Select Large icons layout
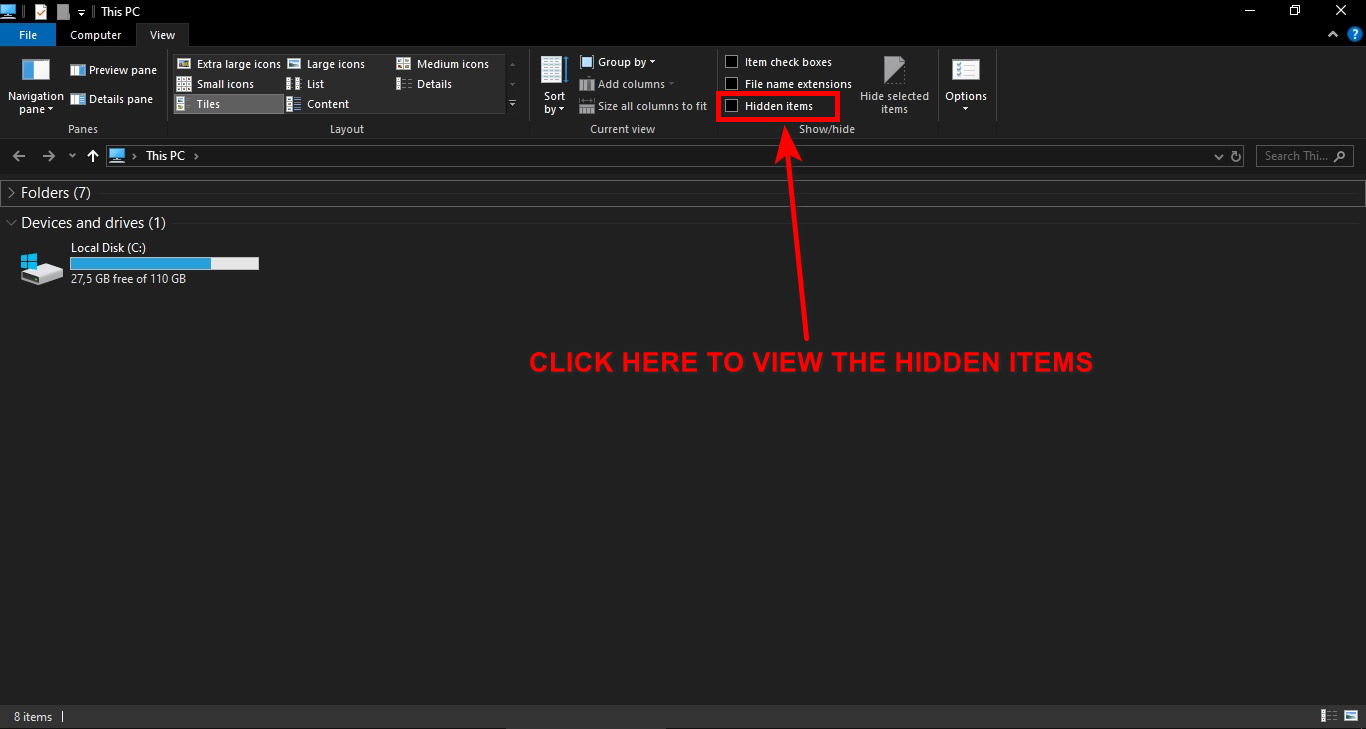This screenshot has height=729, width=1366. (x=326, y=64)
